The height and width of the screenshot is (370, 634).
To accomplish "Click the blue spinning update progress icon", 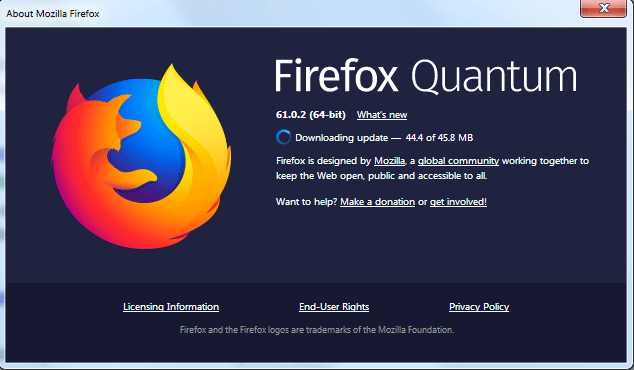I will (283, 137).
